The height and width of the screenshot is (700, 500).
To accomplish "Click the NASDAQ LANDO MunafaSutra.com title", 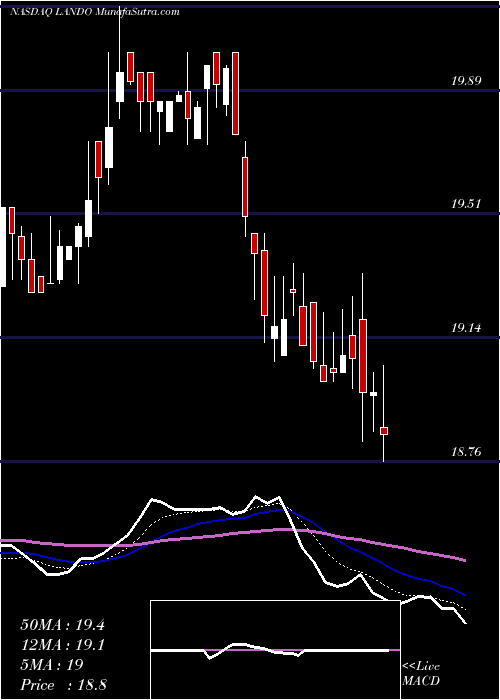I will click(95, 12).
